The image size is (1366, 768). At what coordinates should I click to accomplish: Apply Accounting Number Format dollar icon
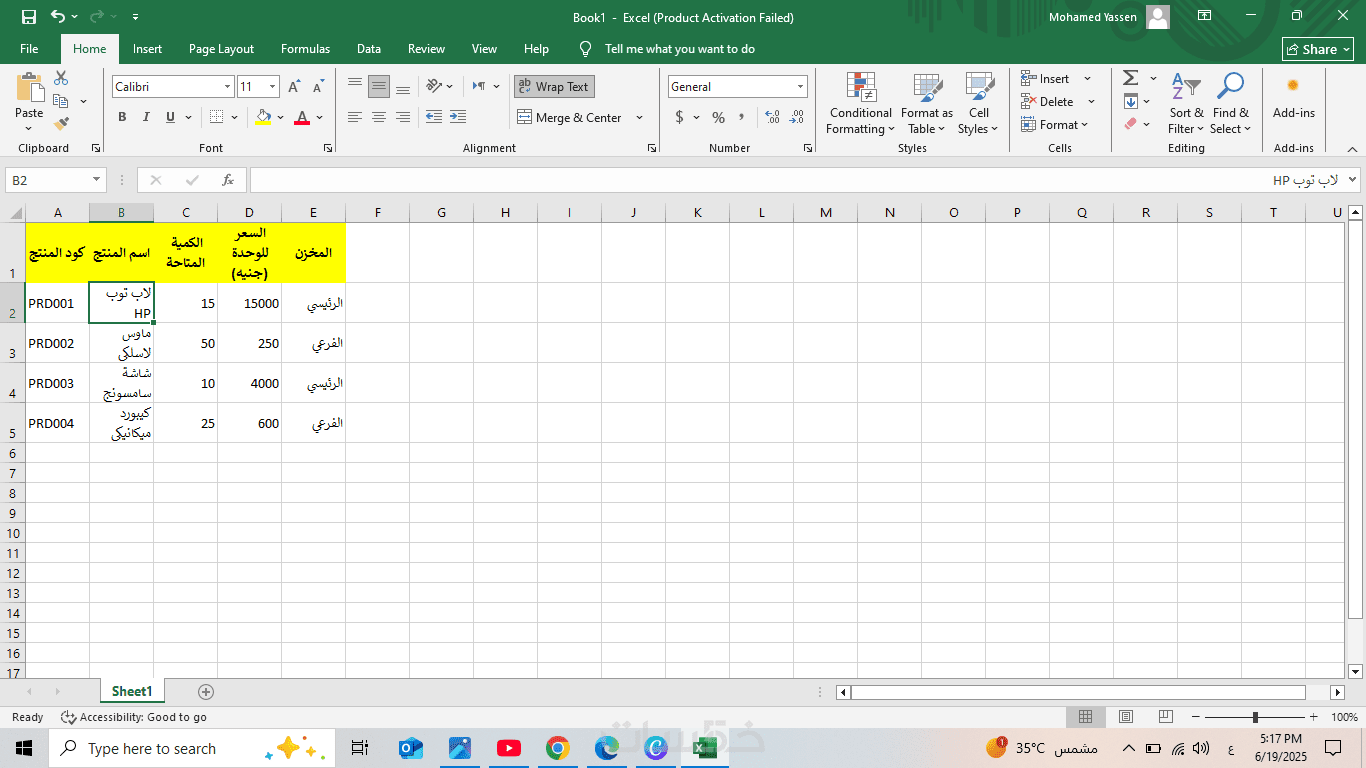pos(680,117)
